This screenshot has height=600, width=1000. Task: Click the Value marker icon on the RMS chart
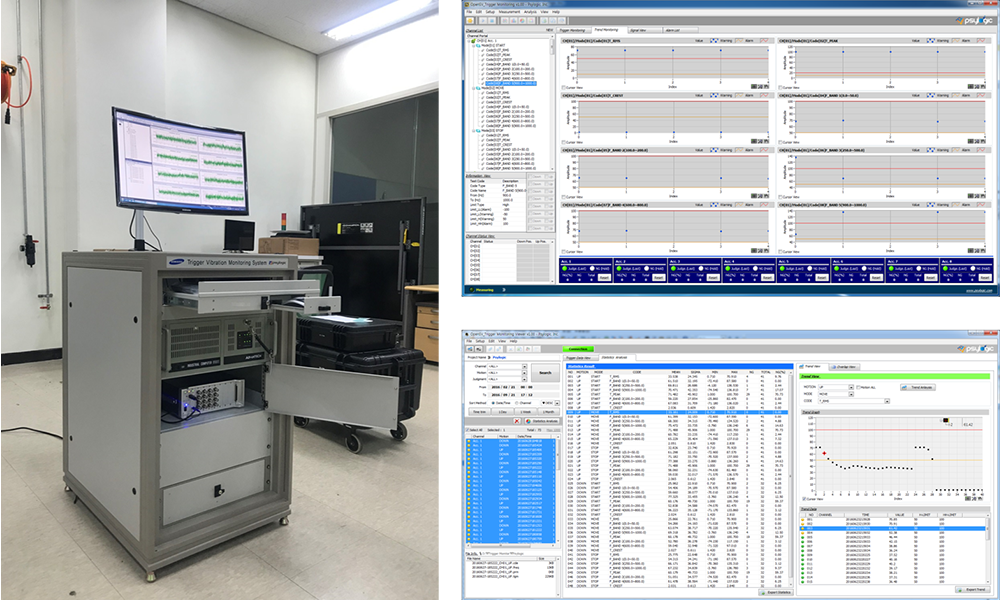point(712,40)
